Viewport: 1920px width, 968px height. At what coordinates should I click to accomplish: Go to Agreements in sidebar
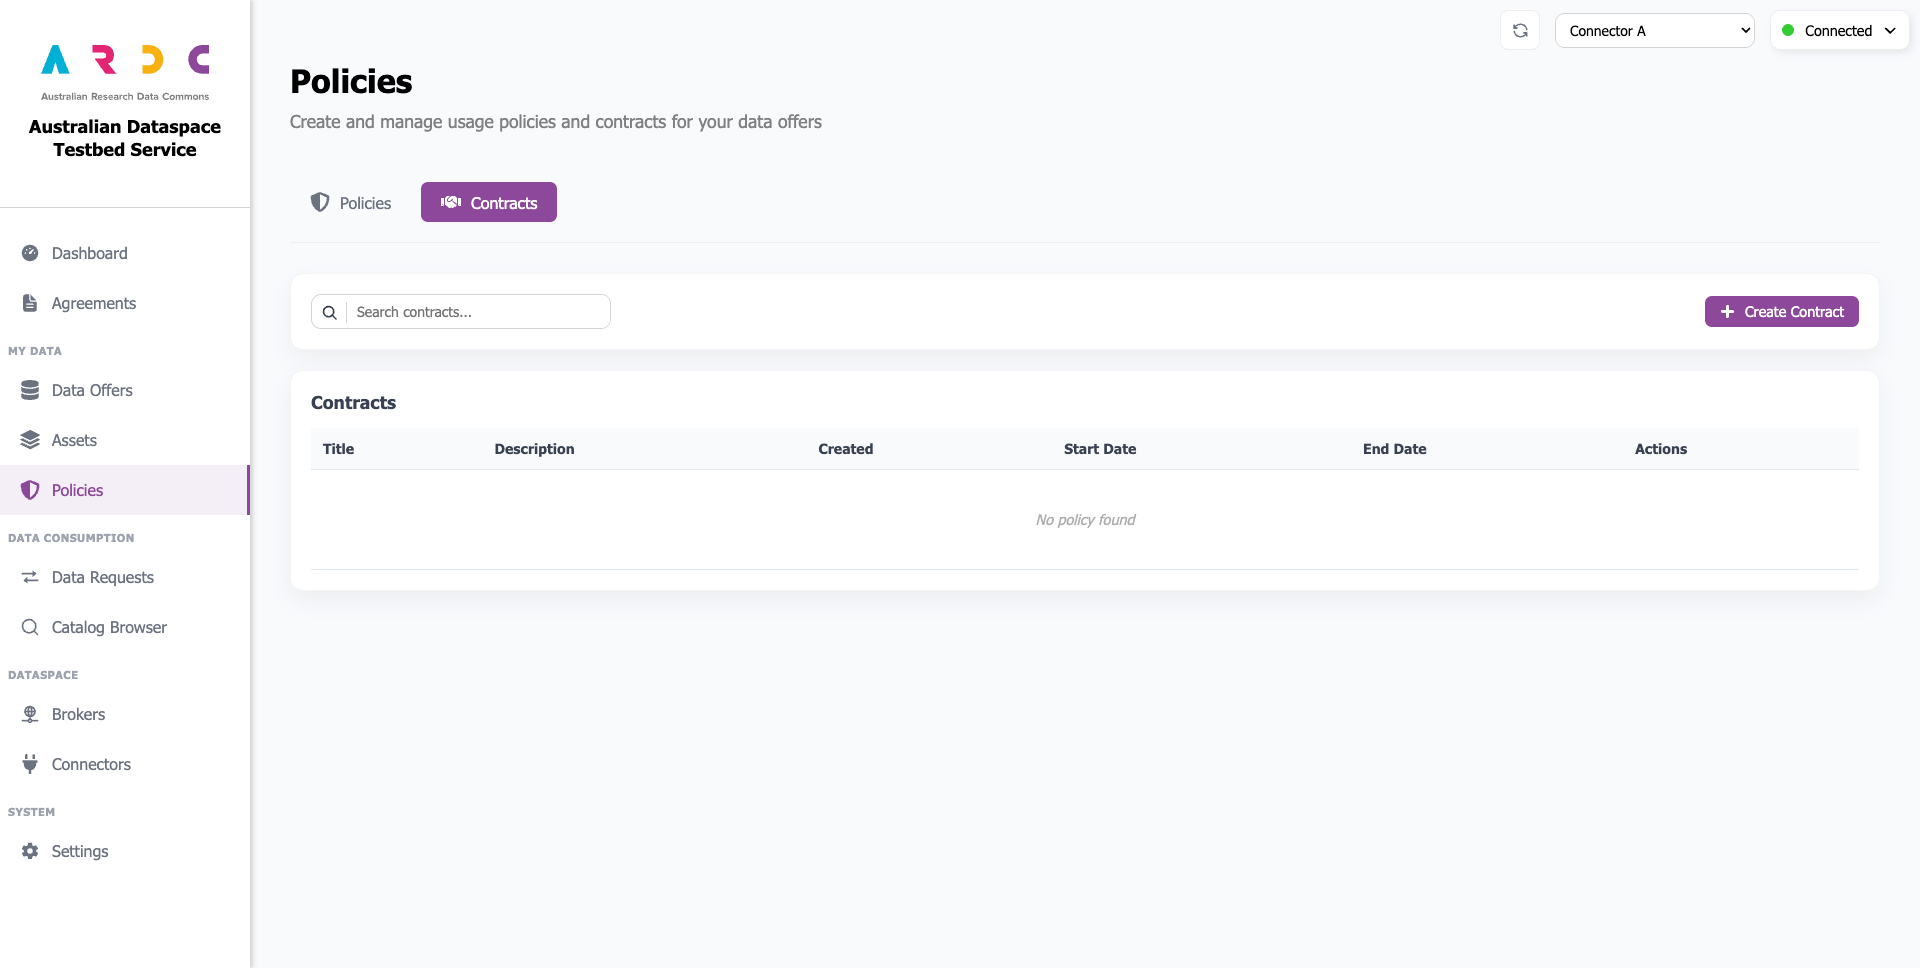coord(125,303)
